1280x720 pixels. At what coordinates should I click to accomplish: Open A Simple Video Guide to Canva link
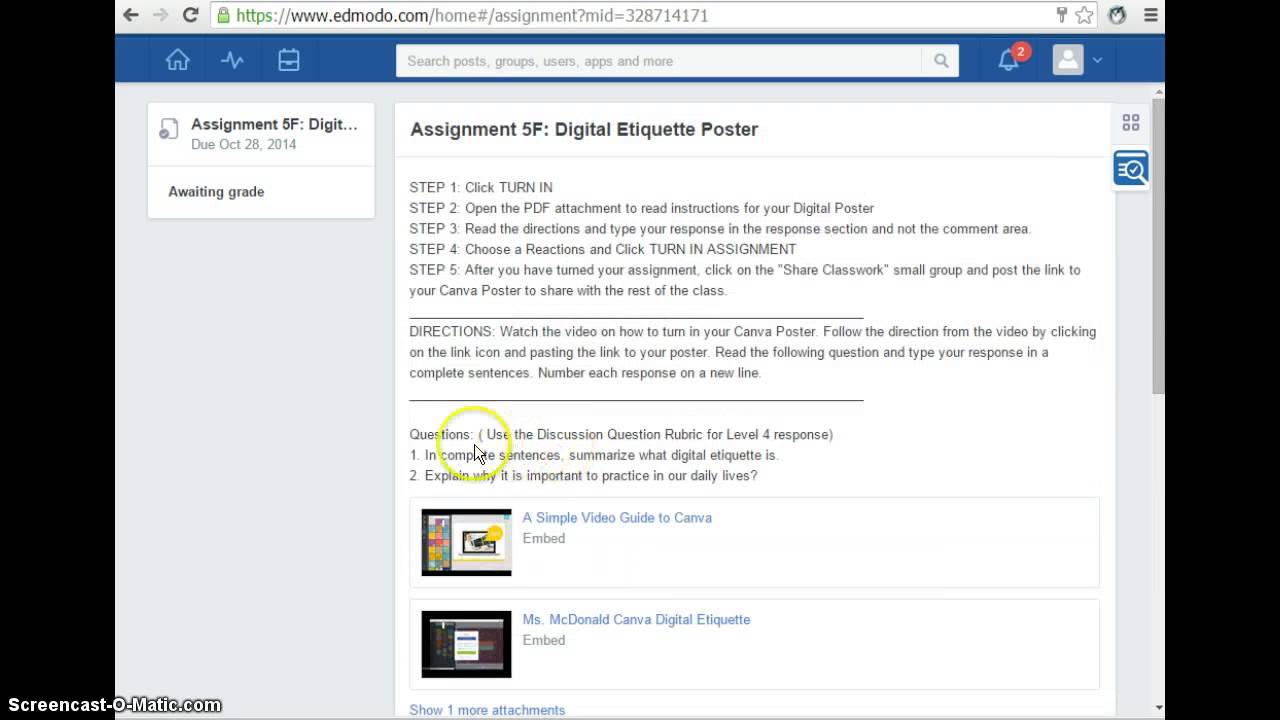[x=617, y=518]
